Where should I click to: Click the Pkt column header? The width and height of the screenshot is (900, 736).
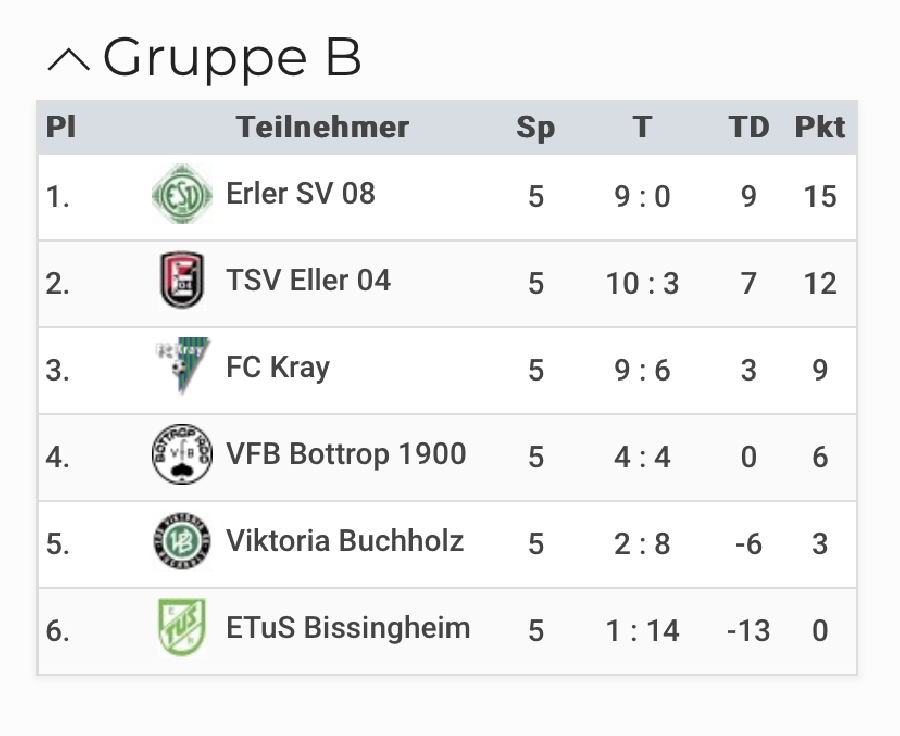pos(820,127)
